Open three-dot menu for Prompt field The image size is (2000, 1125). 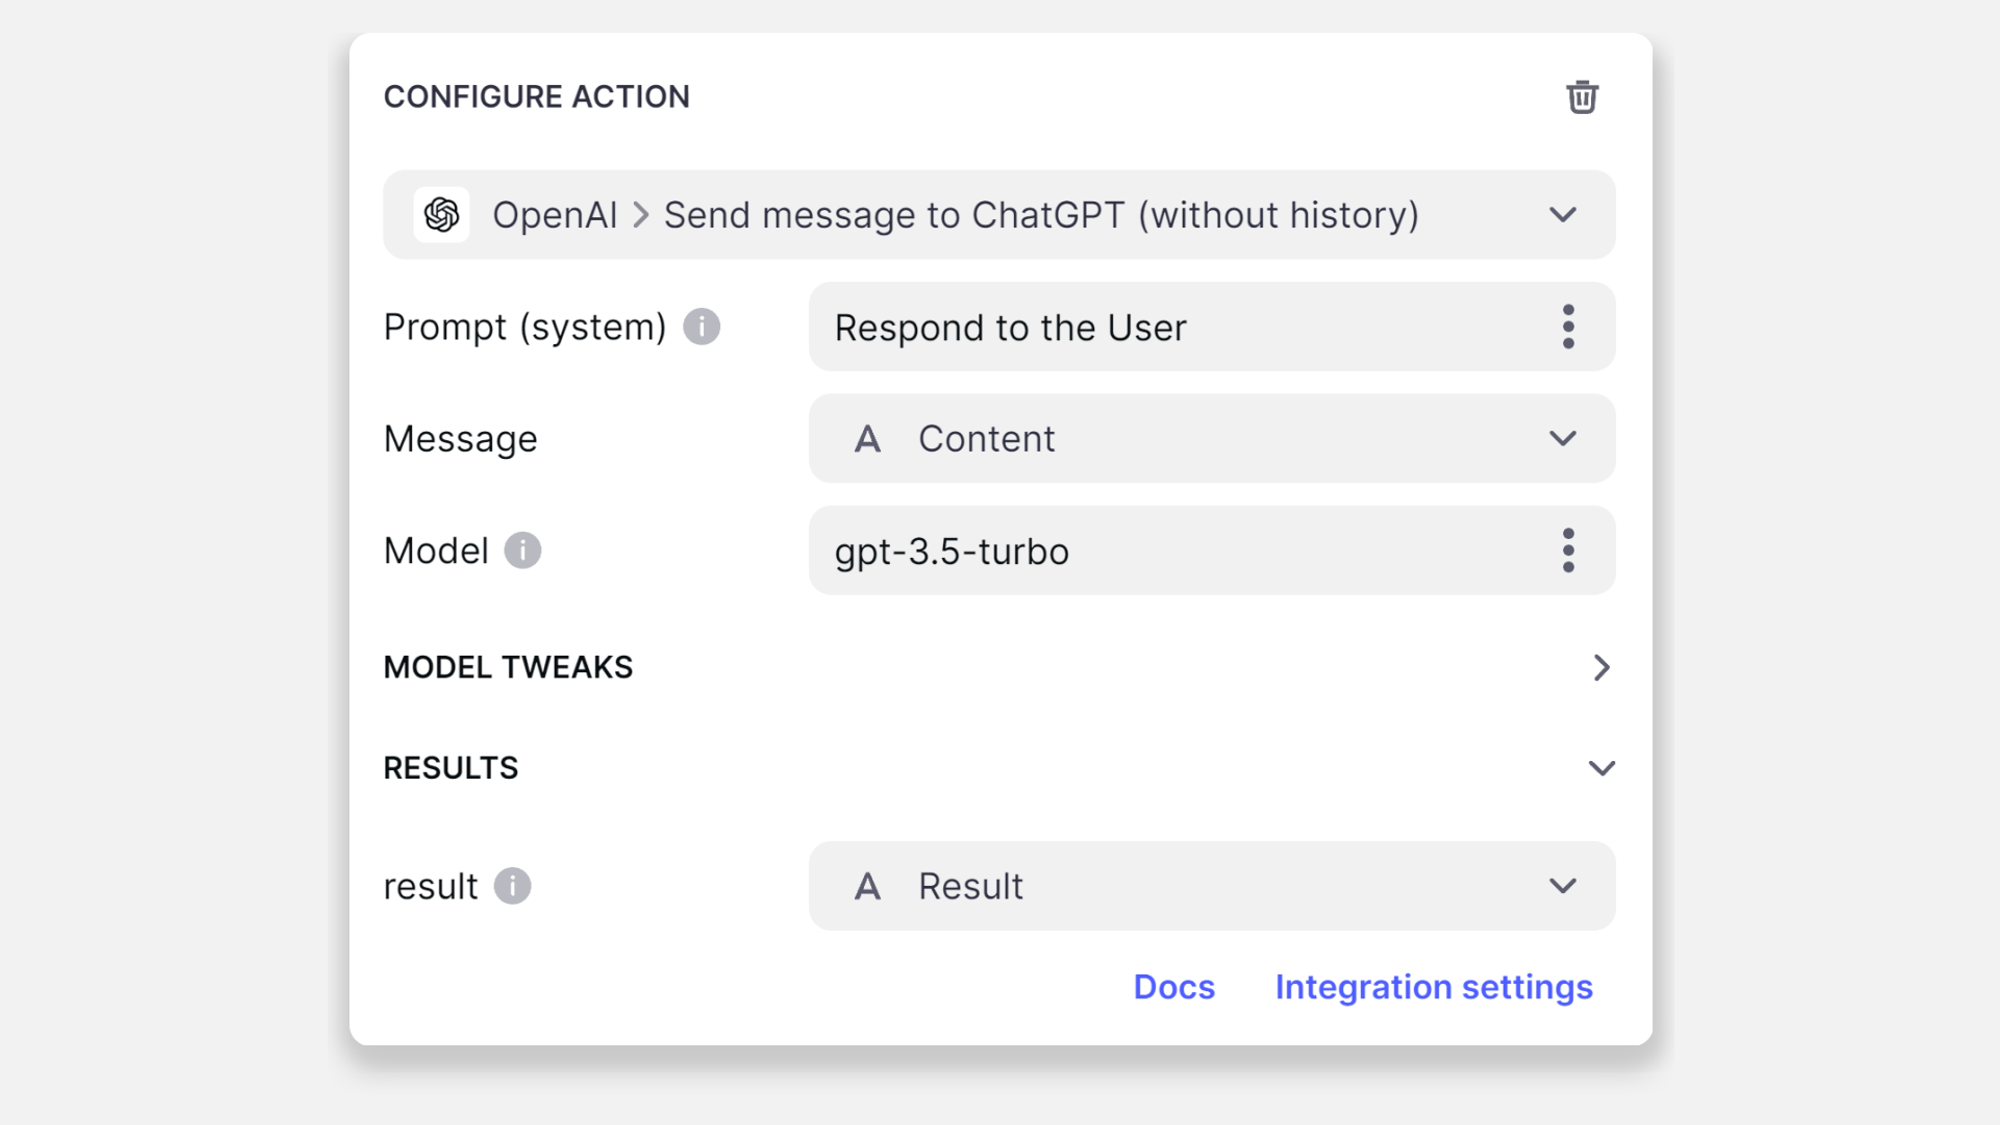coord(1568,327)
